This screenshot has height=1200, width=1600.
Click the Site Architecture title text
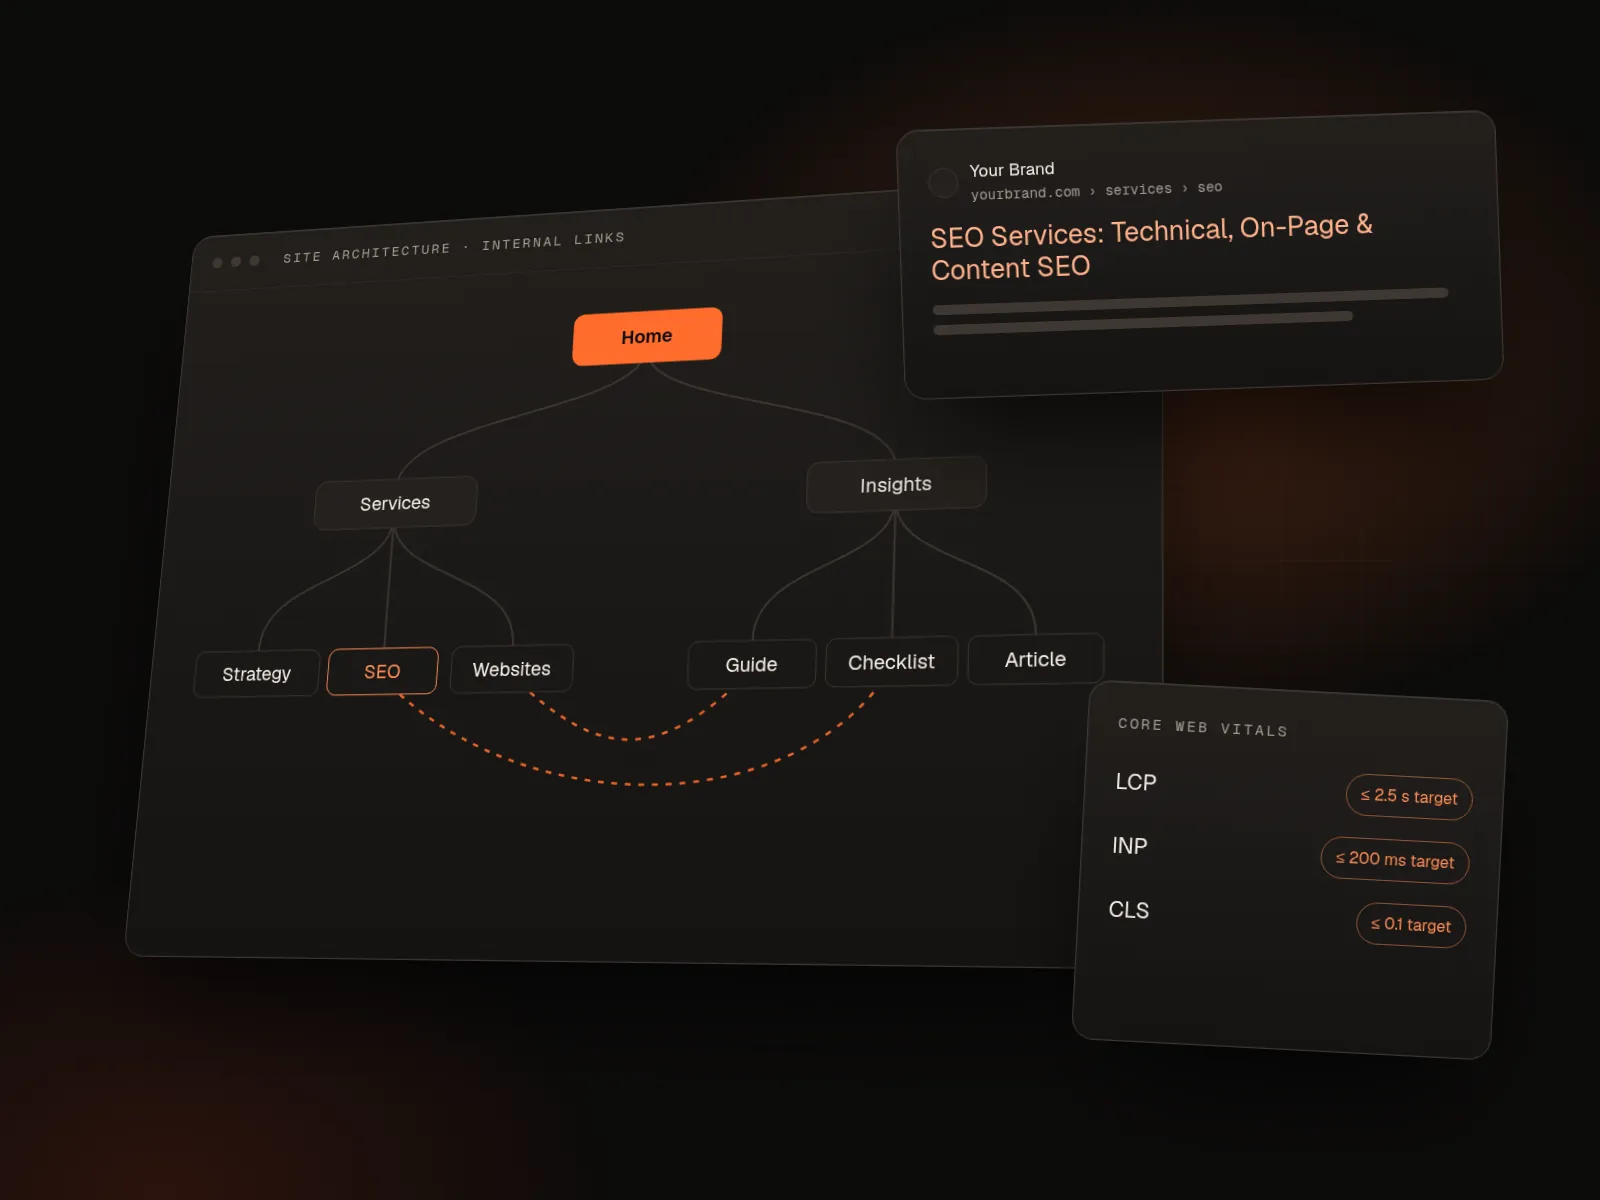pyautogui.click(x=367, y=253)
